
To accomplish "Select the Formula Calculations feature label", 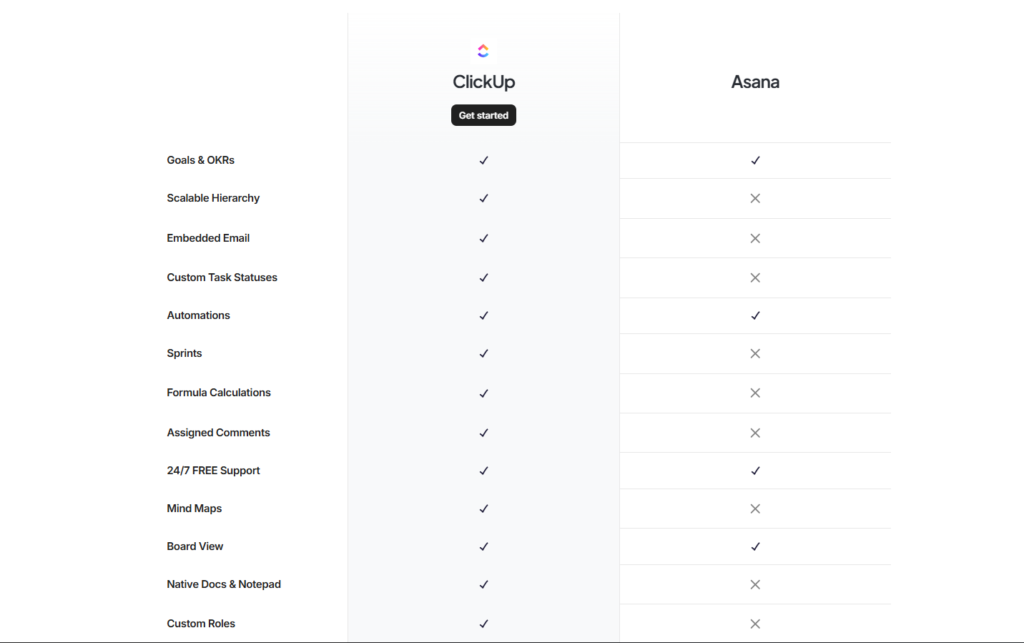I will click(x=218, y=392).
